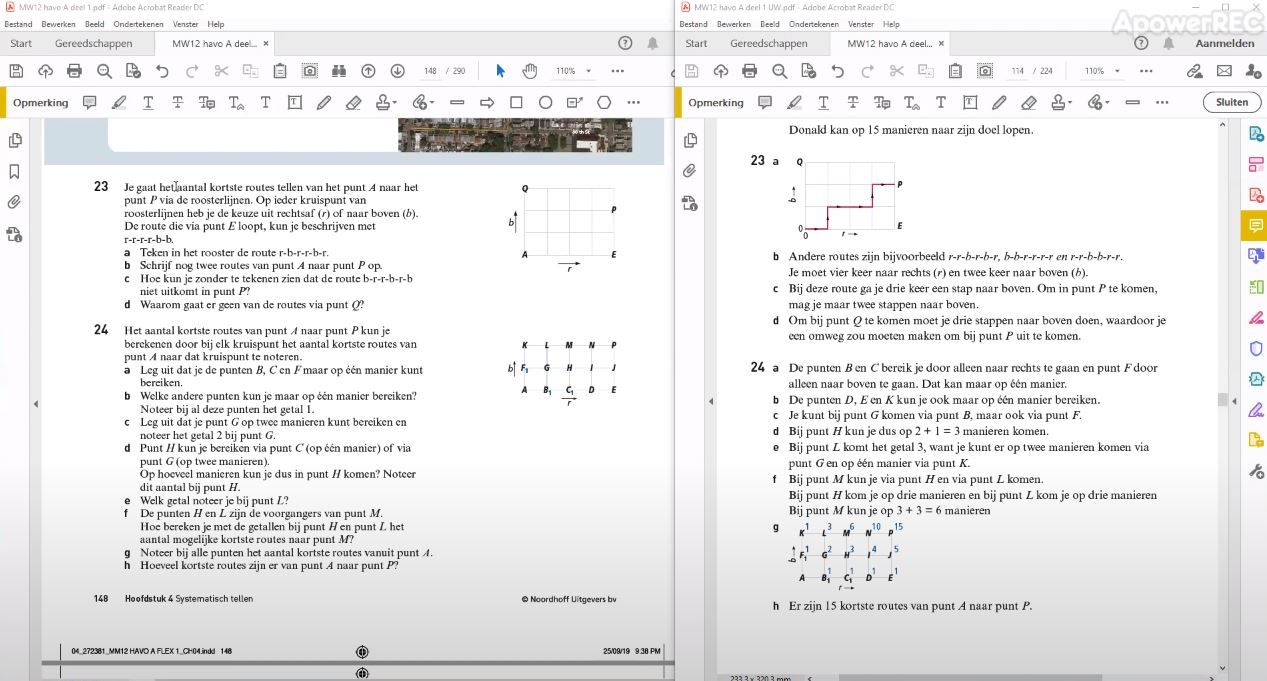Open the Start tab in right window

(x=696, y=44)
